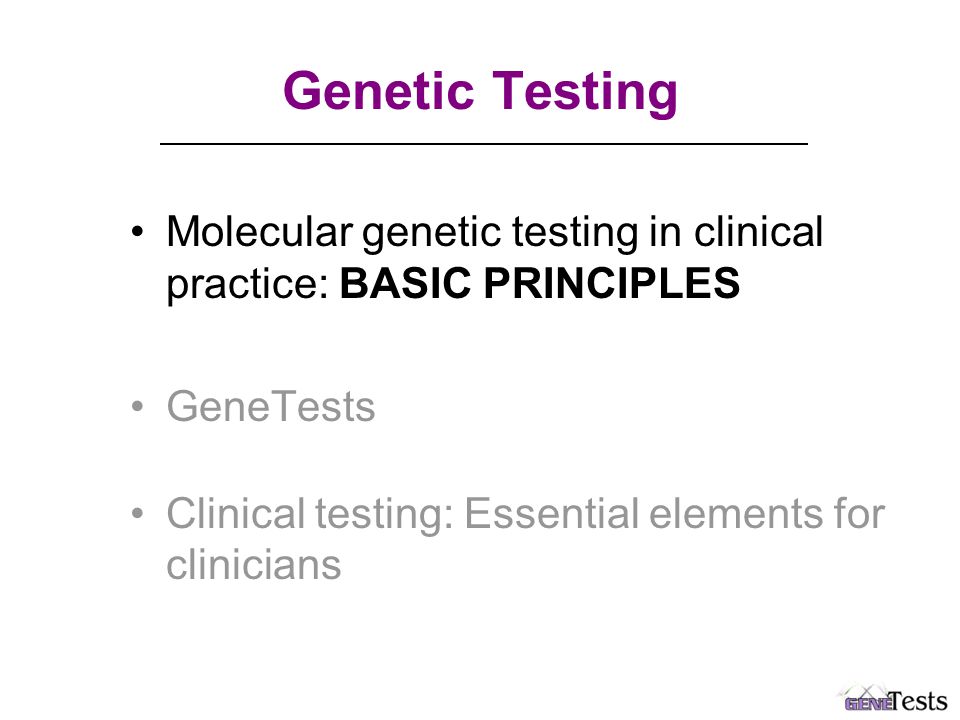The height and width of the screenshot is (720, 960).
Task: Click the horizontal rule under the title
Action: point(484,144)
